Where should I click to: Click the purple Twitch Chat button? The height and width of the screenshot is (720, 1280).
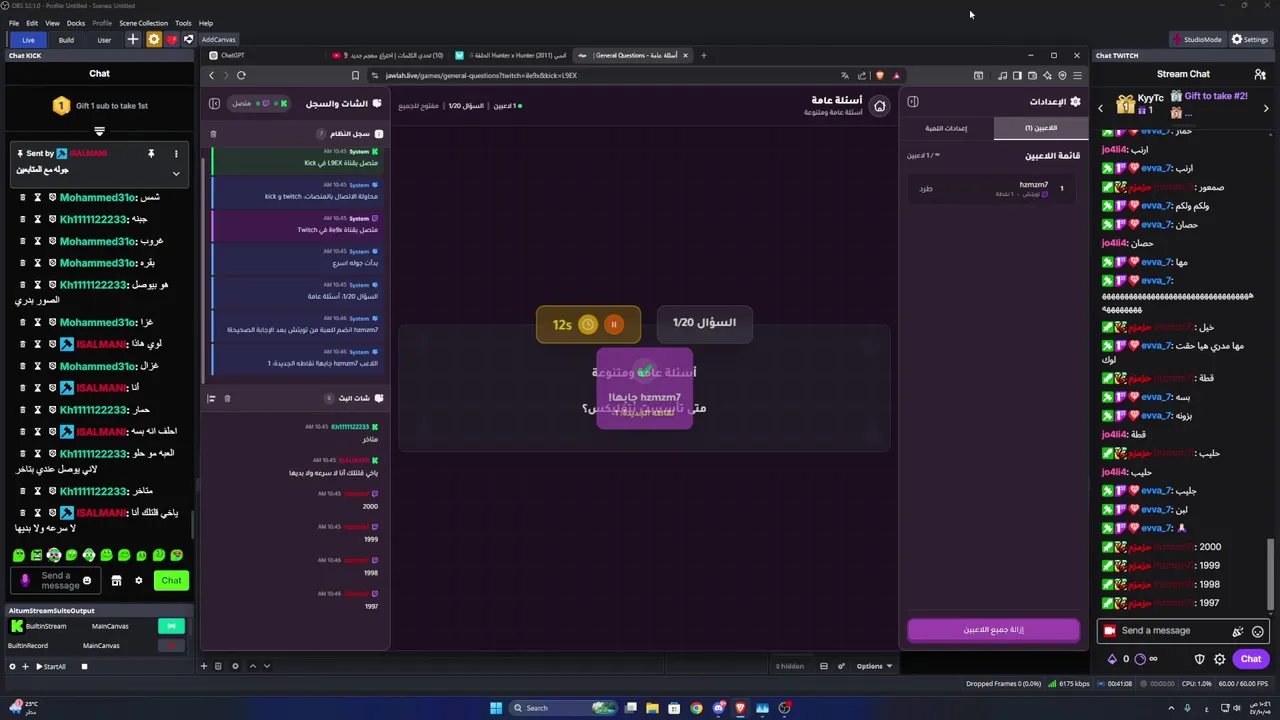[x=1251, y=658]
